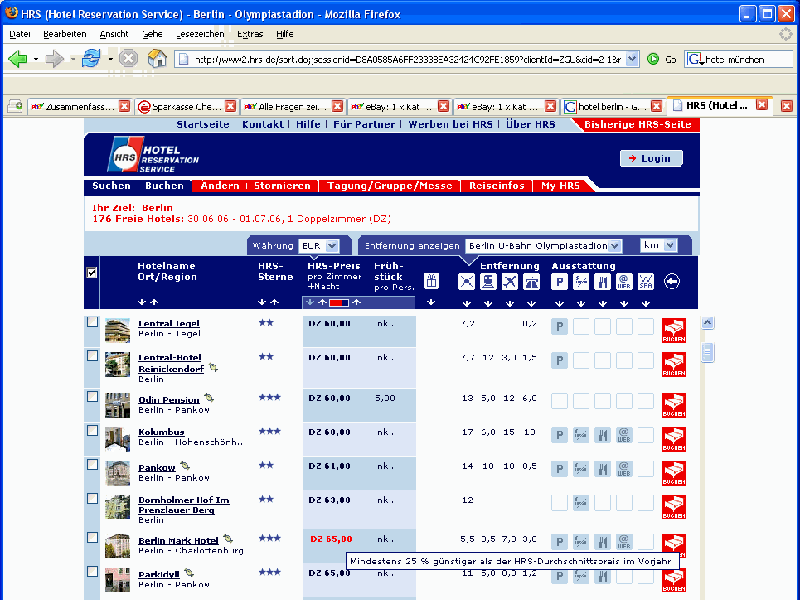Open the Bearbeiten menu
800x600 pixels.
[x=64, y=33]
